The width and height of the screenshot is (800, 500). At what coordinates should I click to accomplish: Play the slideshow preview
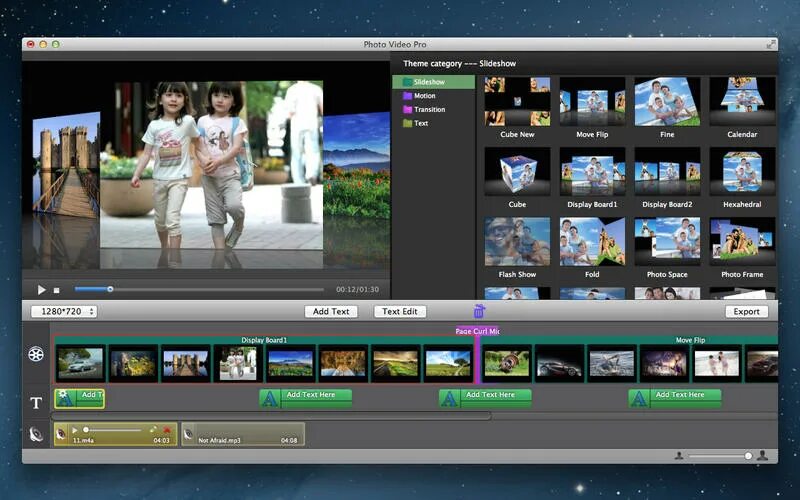click(x=41, y=290)
